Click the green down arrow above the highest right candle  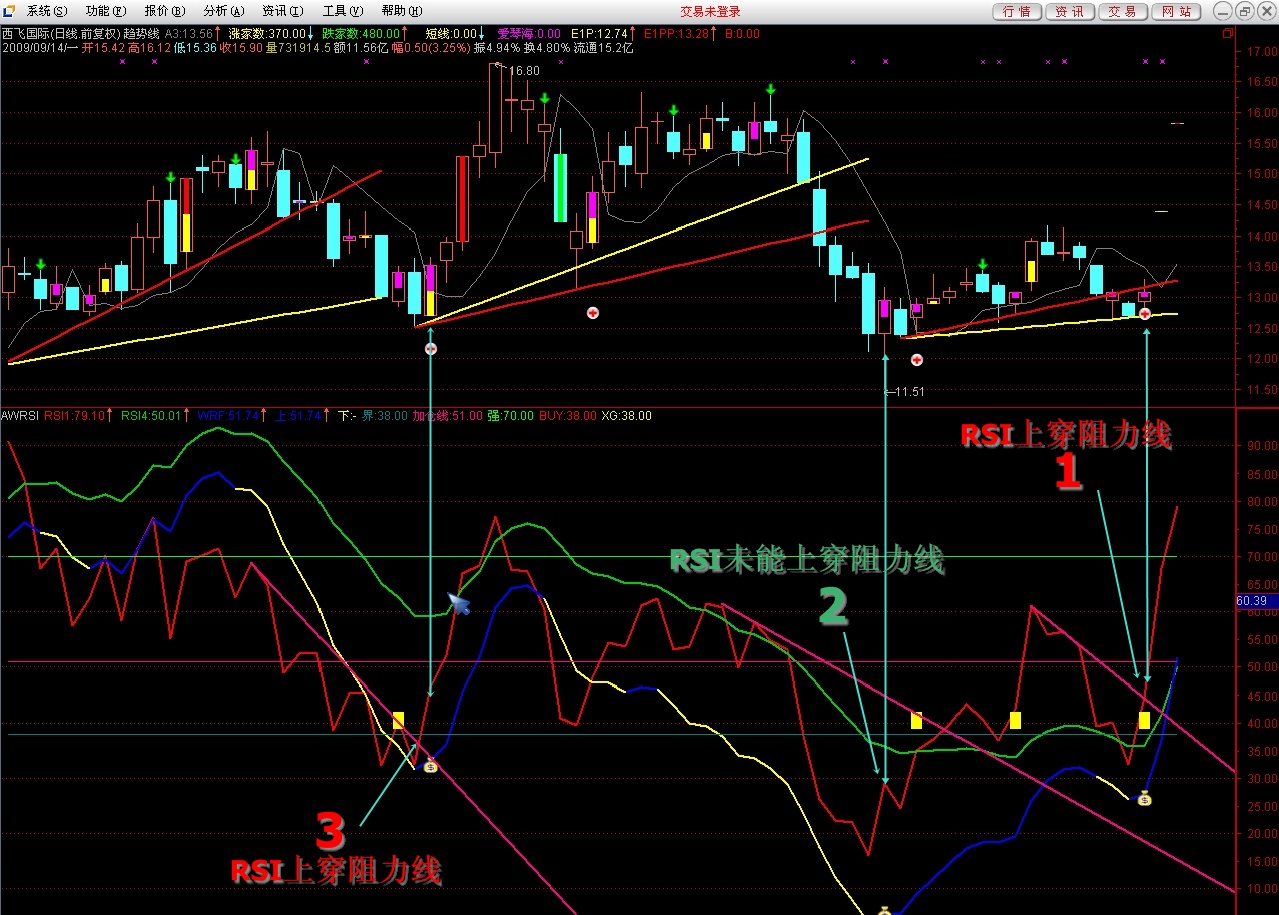coord(770,90)
